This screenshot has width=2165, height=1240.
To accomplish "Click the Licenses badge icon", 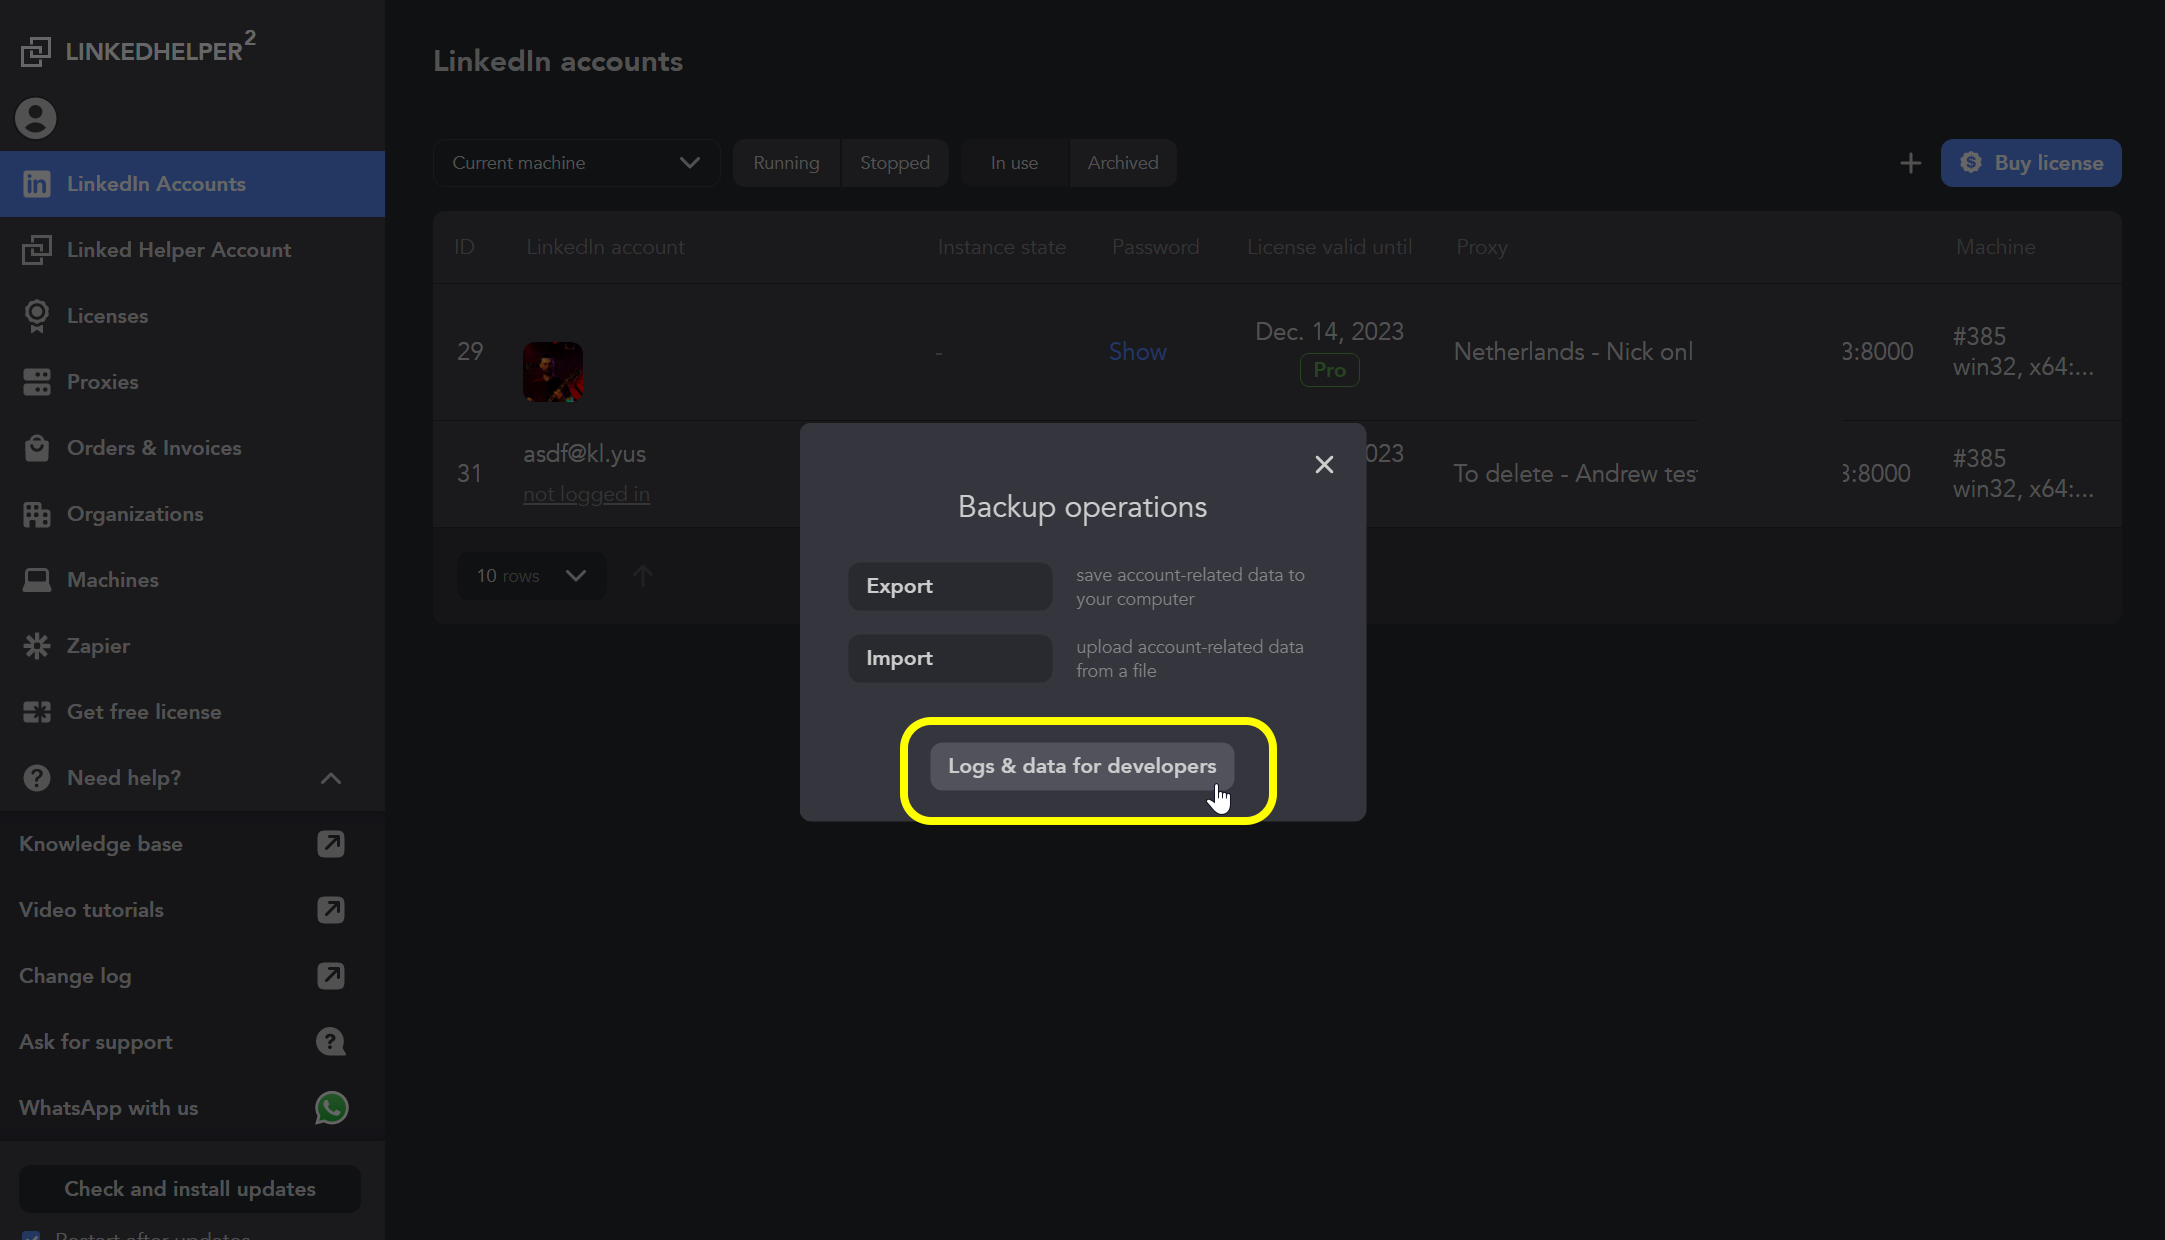I will [37, 316].
